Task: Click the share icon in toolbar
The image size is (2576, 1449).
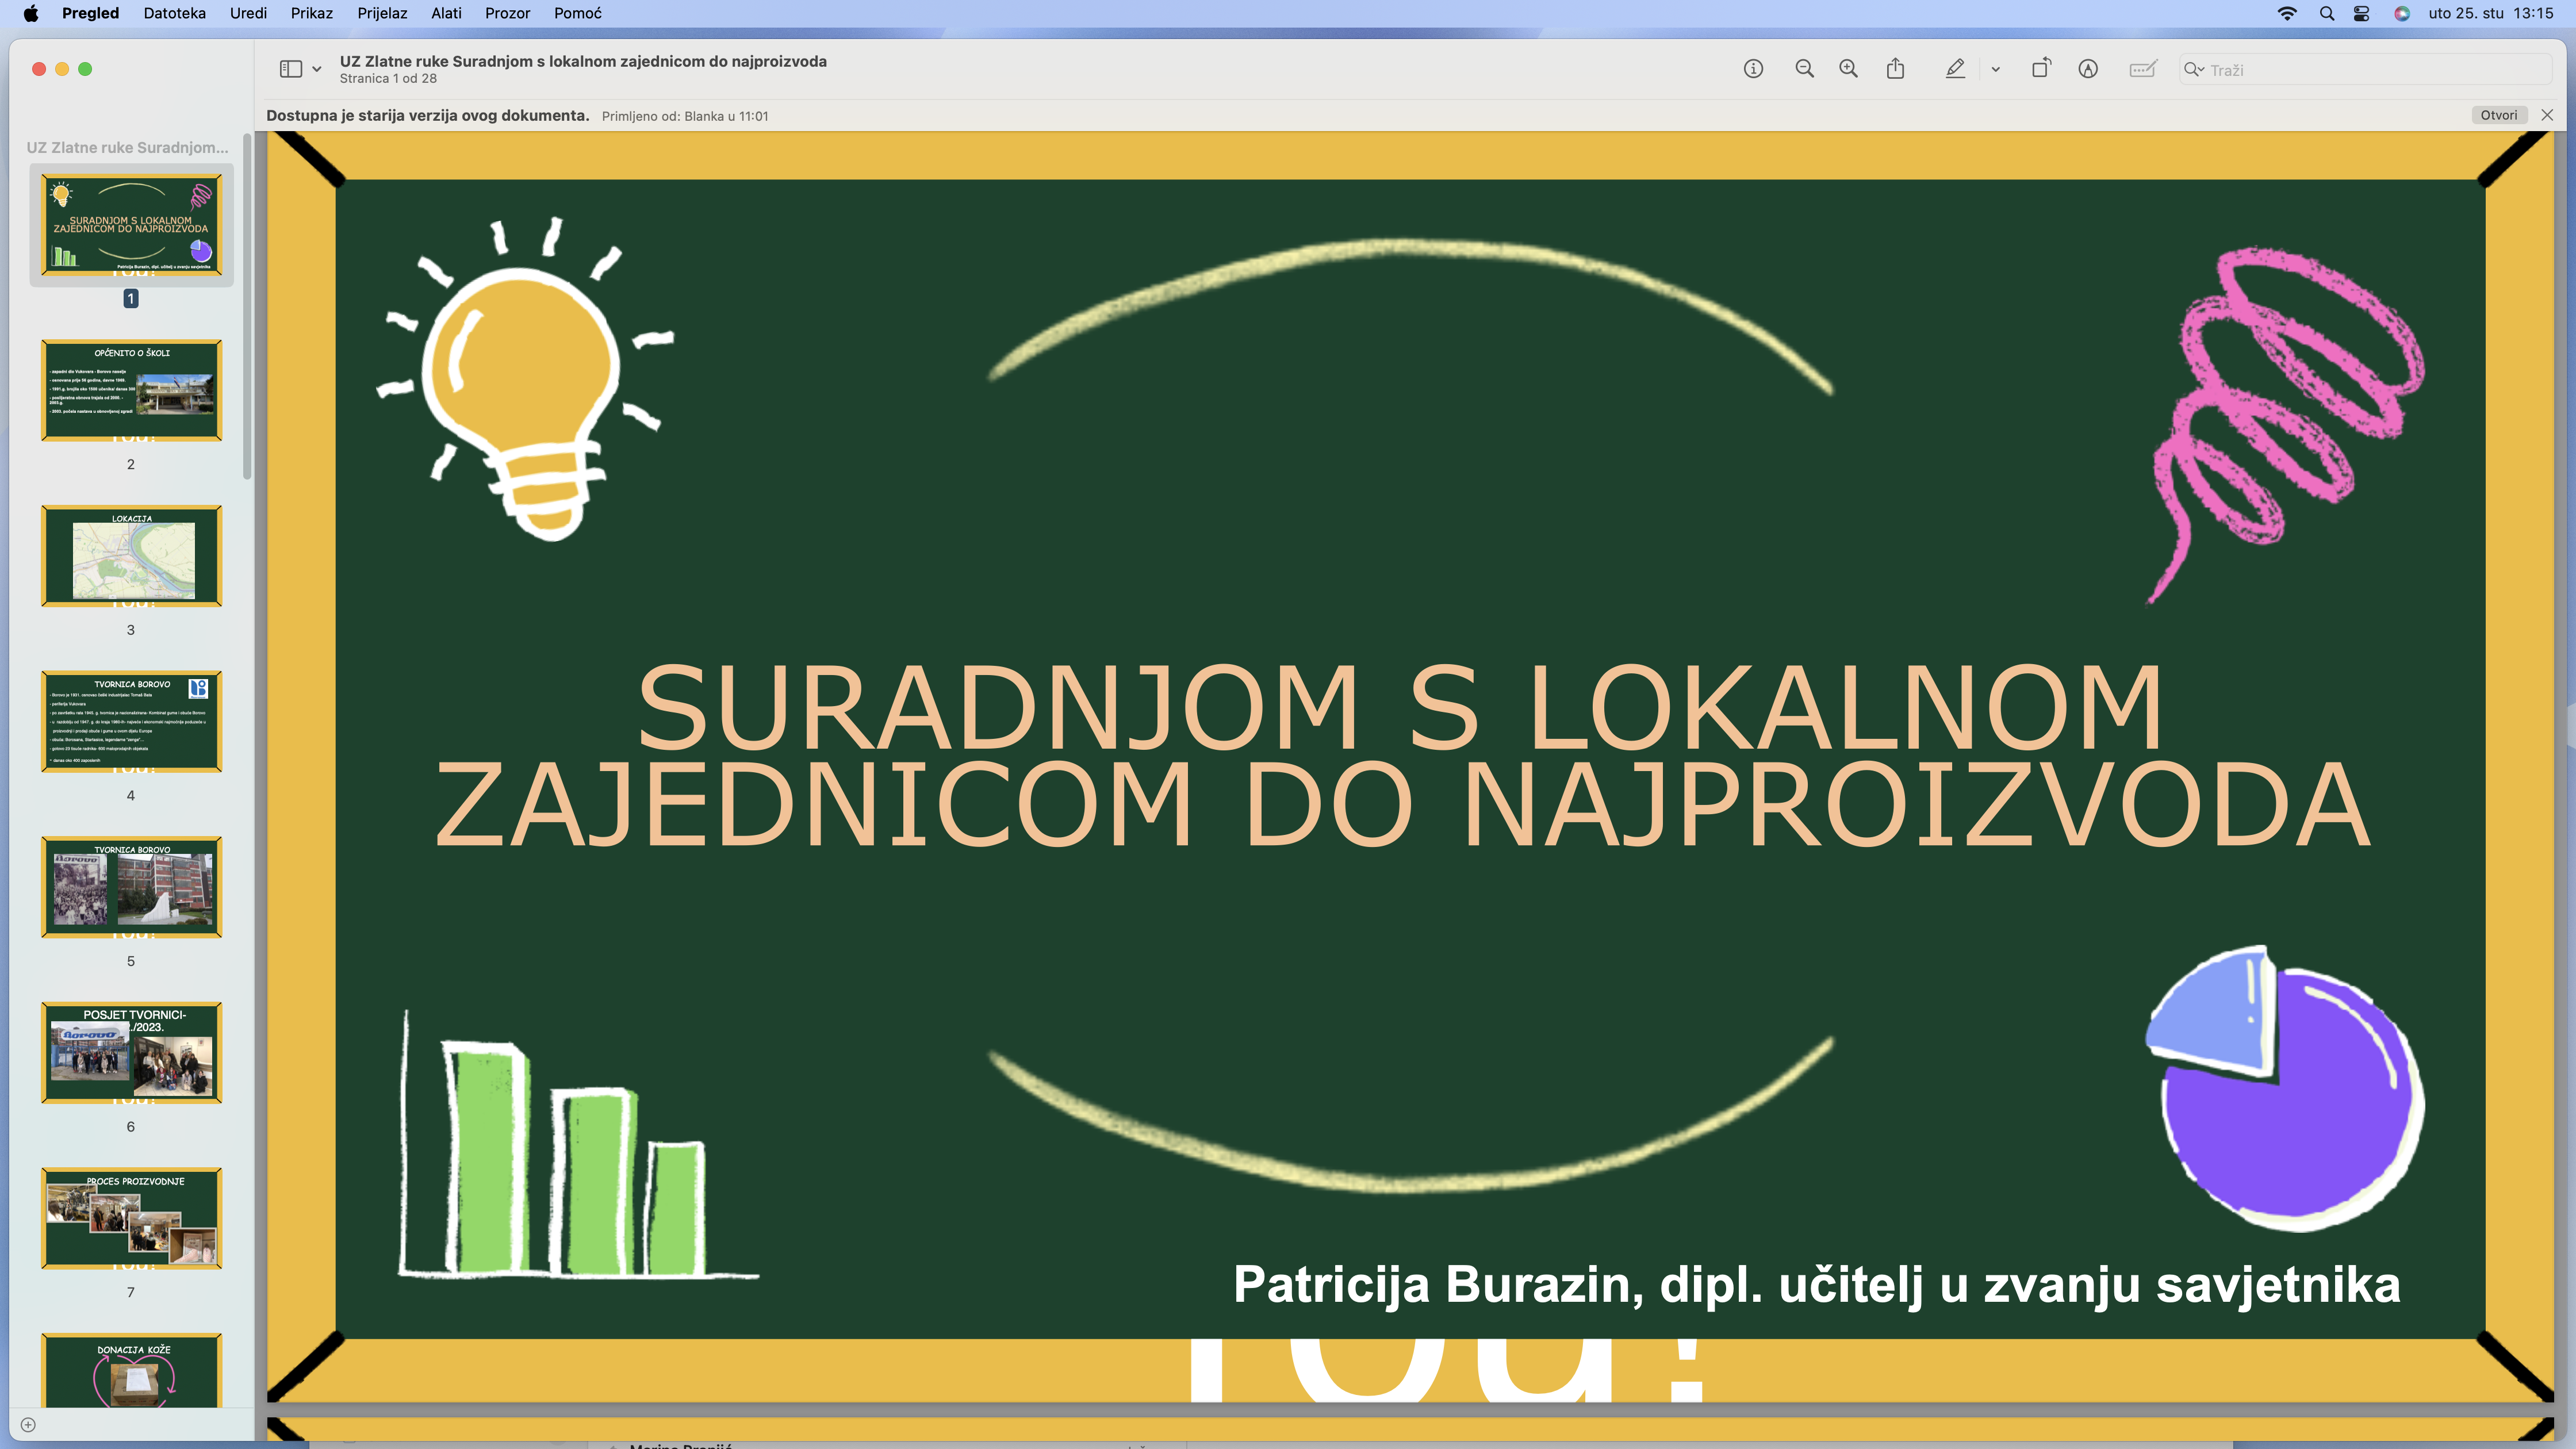Action: tap(1895, 69)
